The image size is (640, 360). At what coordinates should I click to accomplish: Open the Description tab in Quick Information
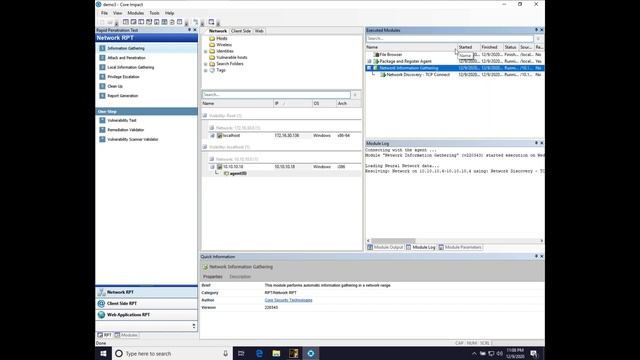(x=240, y=277)
